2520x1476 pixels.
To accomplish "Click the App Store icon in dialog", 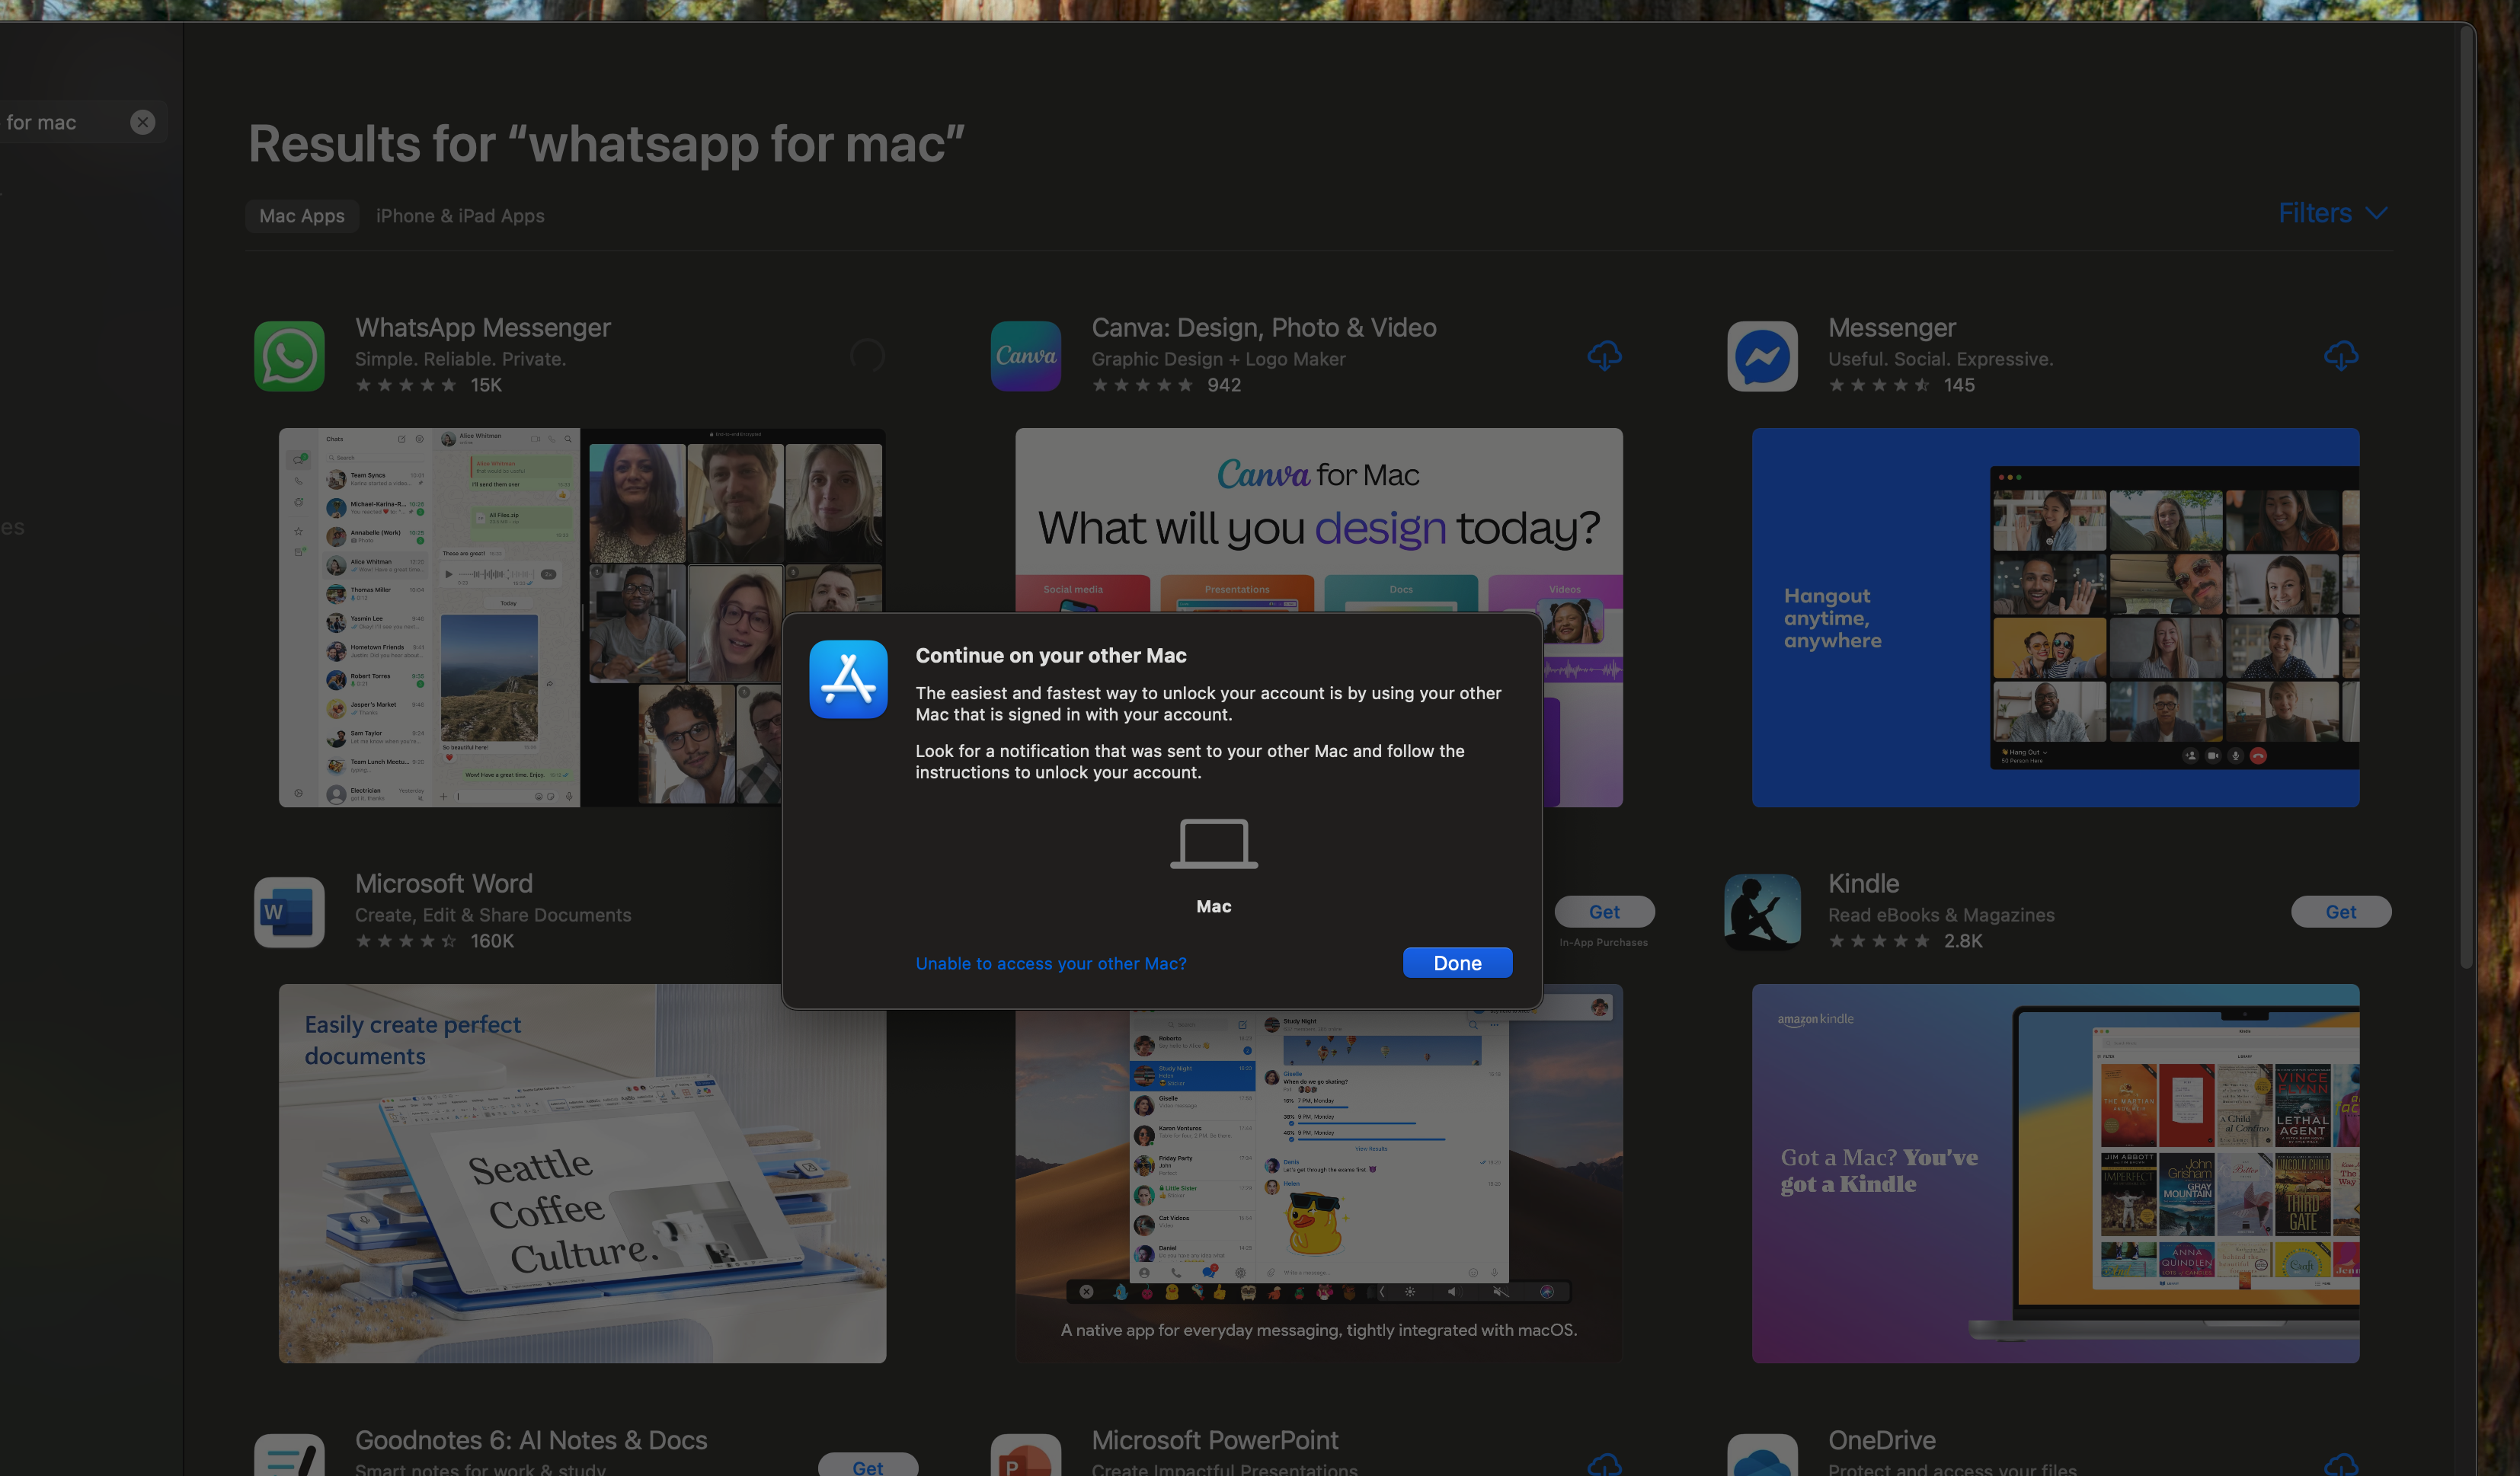I will 848,680.
